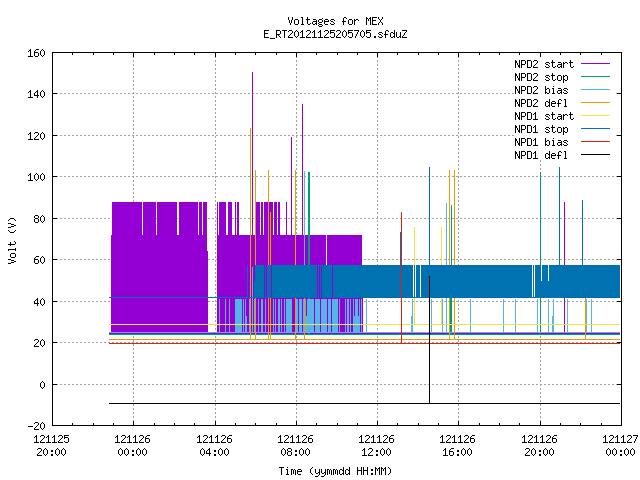Image resolution: width=640 pixels, height=480 pixels.
Task: Select the NPD1 stop legend label
Action: point(541,129)
